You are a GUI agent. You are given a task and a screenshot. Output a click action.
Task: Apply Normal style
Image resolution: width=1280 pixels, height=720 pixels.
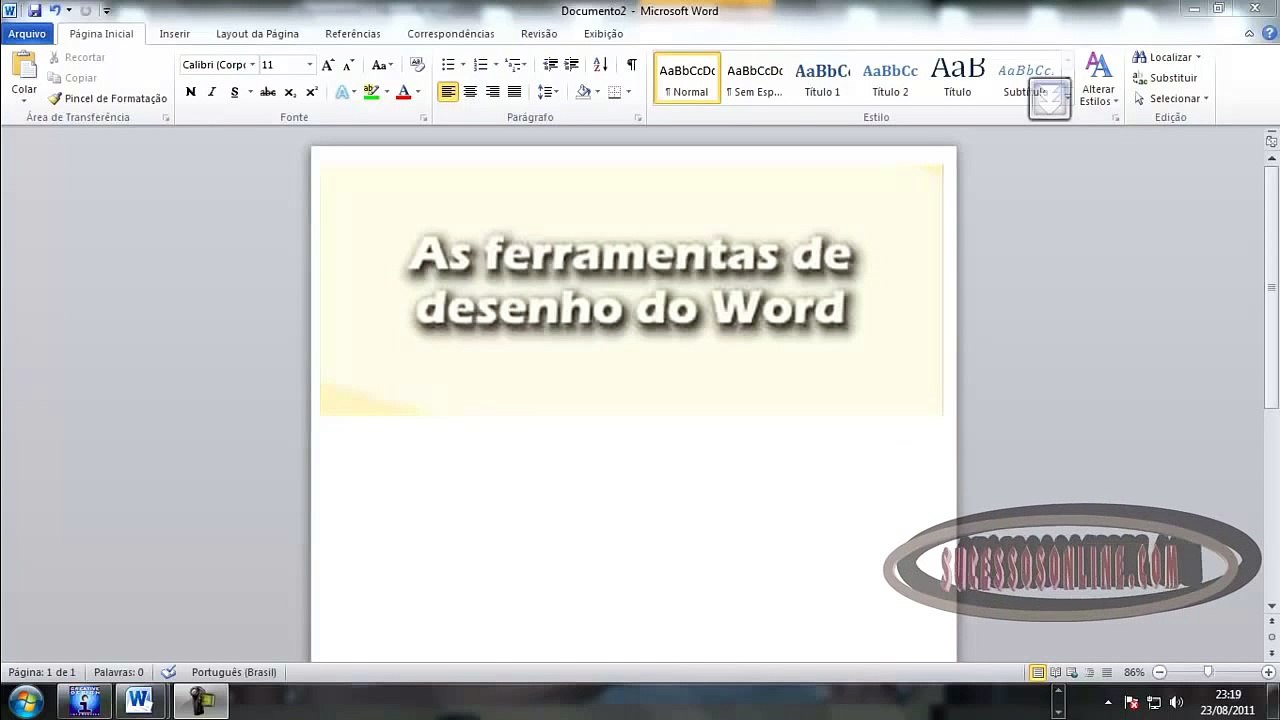687,78
